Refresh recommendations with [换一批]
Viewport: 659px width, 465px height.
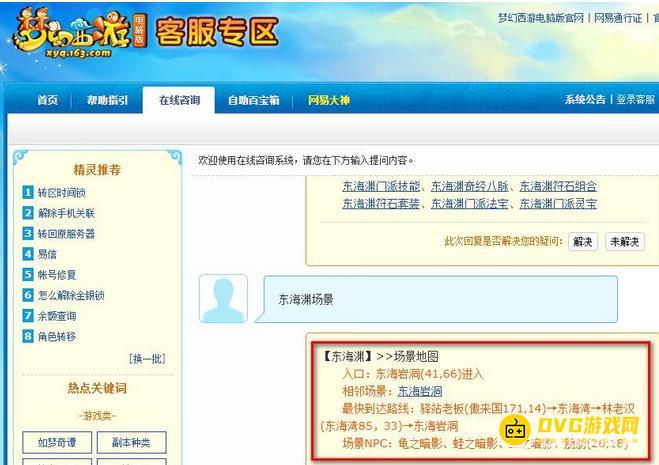pyautogui.click(x=147, y=359)
